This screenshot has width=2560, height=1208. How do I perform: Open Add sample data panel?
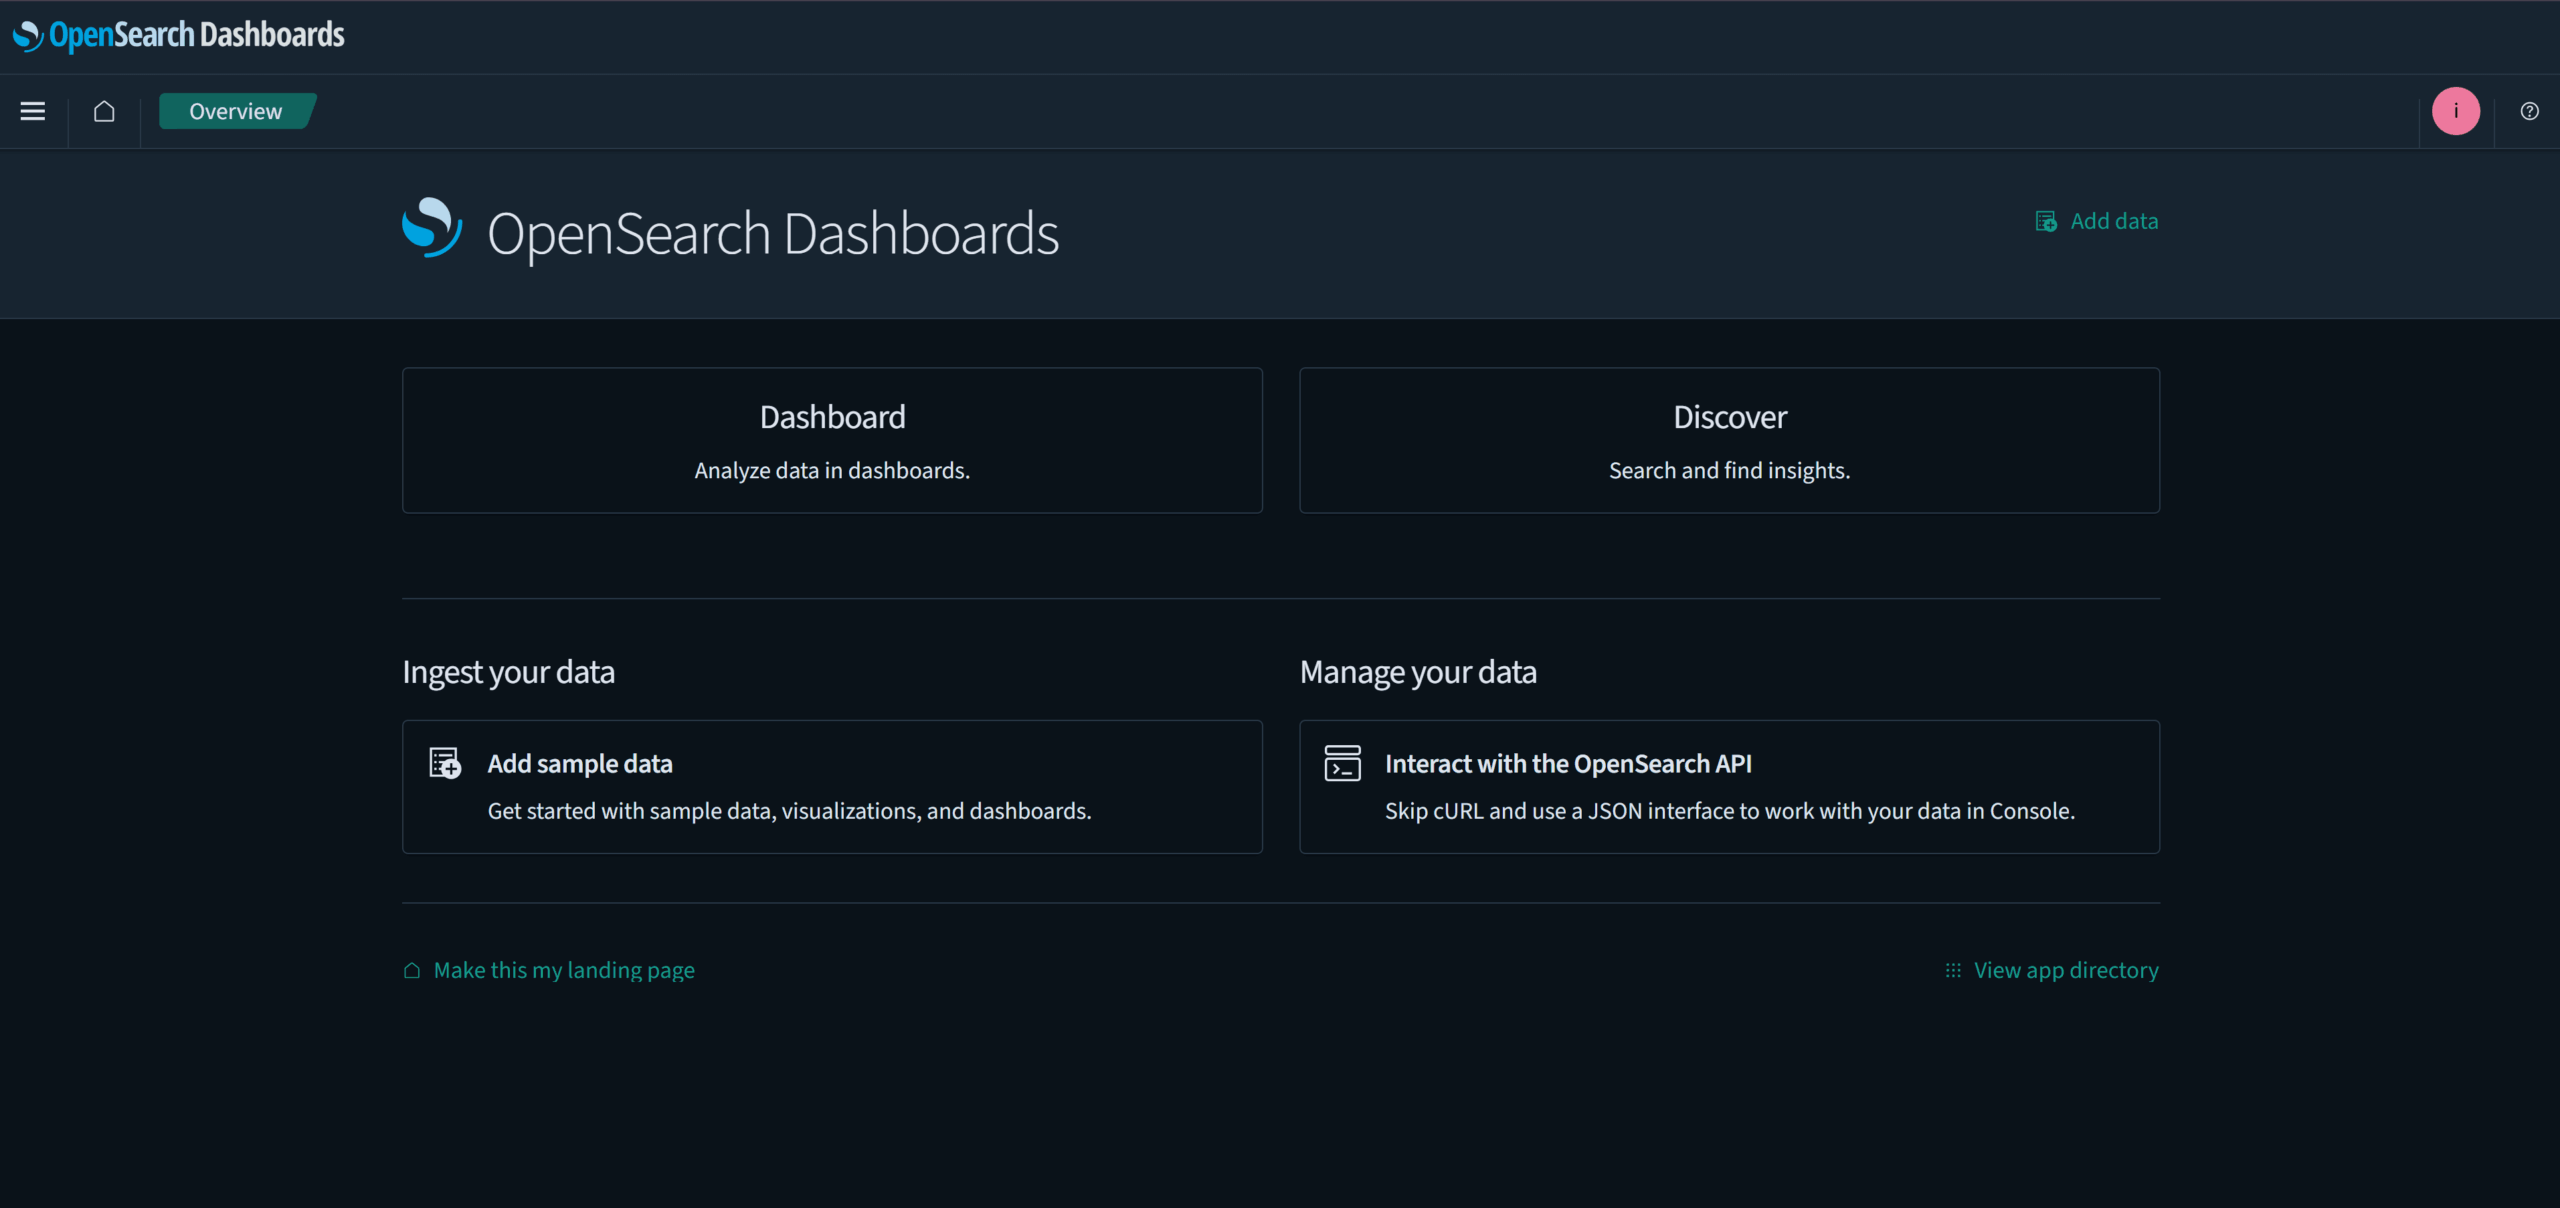click(x=831, y=787)
